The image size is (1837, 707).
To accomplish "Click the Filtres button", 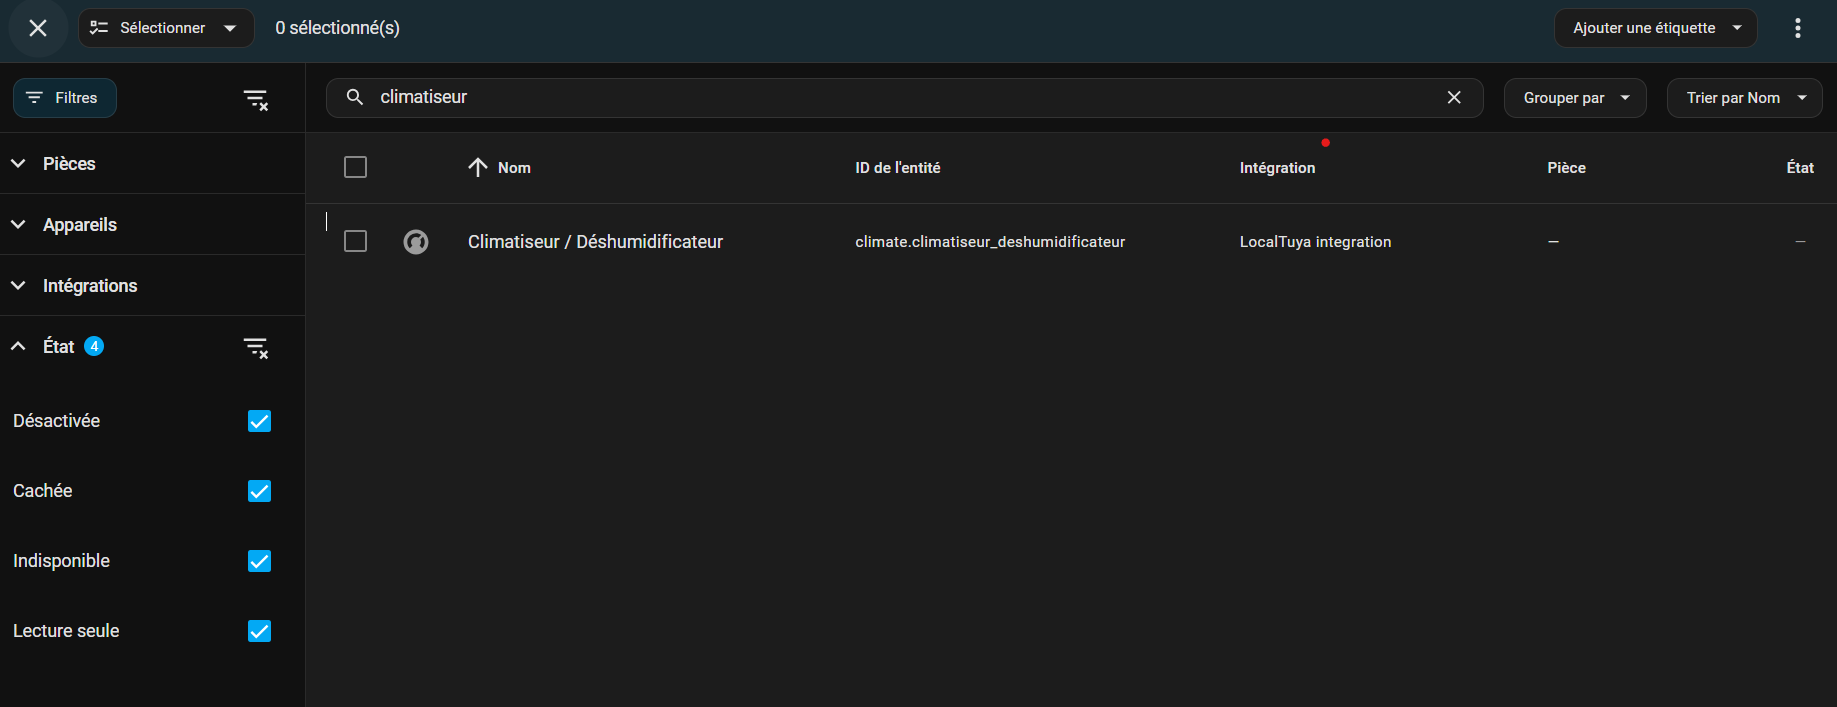I will click(x=65, y=98).
